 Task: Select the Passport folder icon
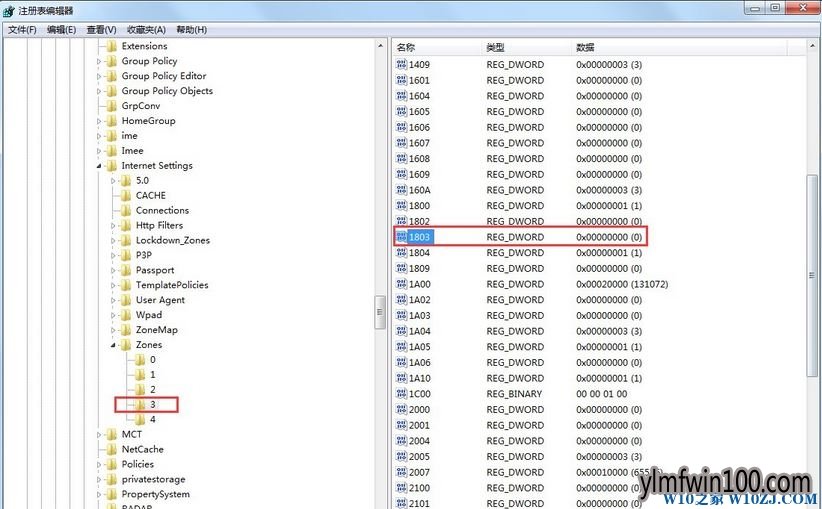click(125, 270)
